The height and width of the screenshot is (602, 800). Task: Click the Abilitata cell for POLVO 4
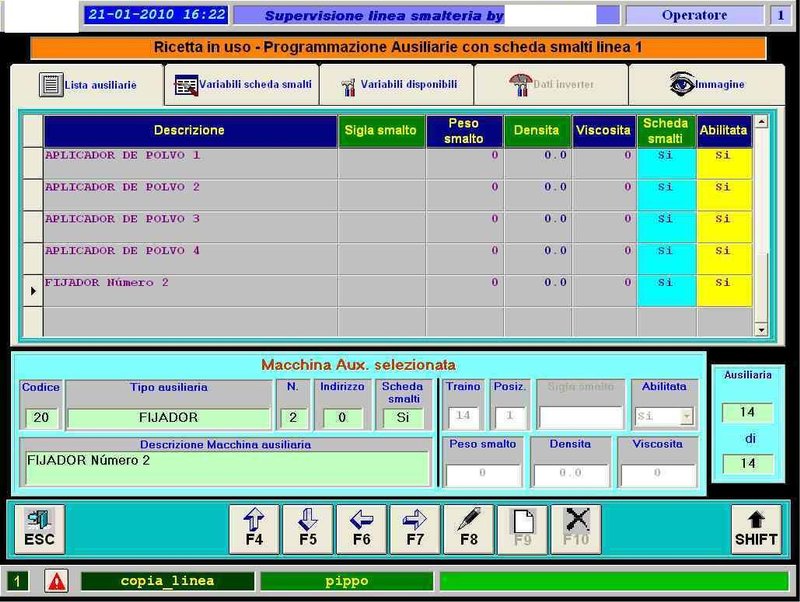click(x=724, y=259)
